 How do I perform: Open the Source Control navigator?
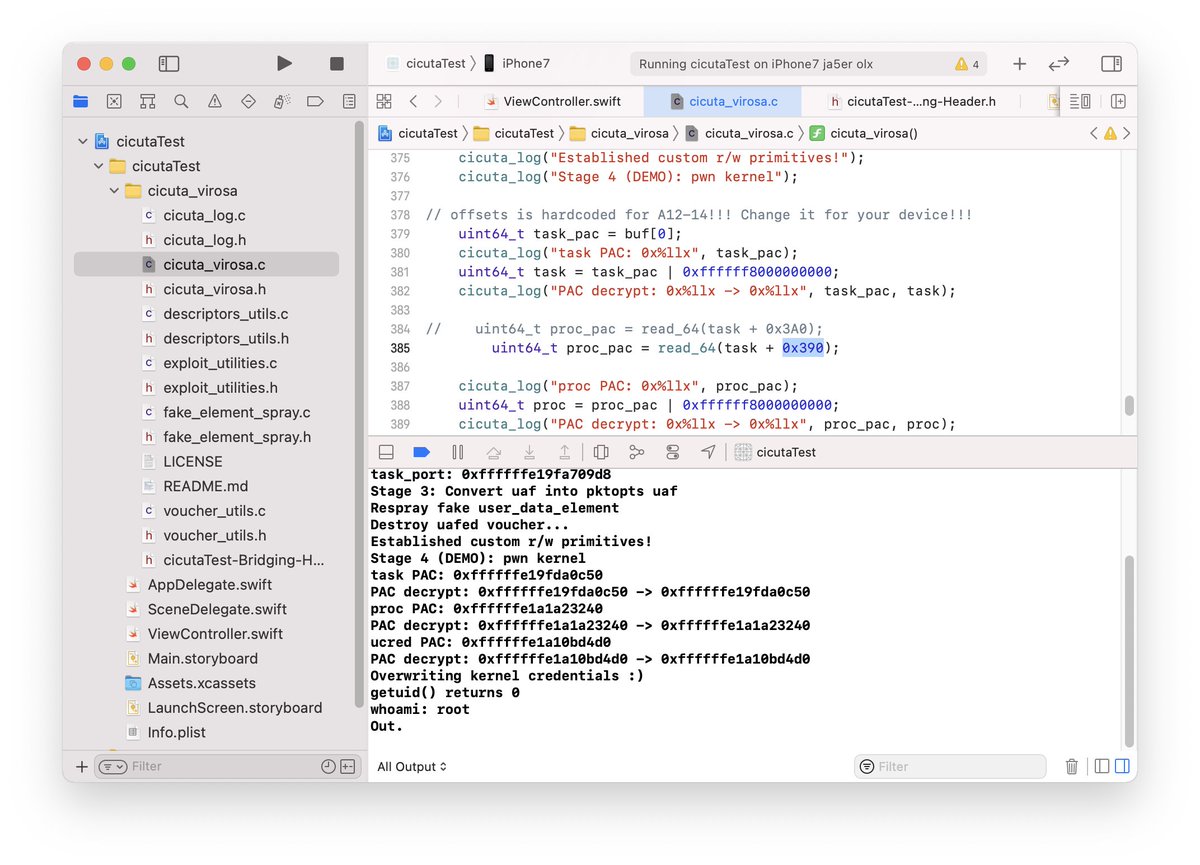(x=114, y=101)
